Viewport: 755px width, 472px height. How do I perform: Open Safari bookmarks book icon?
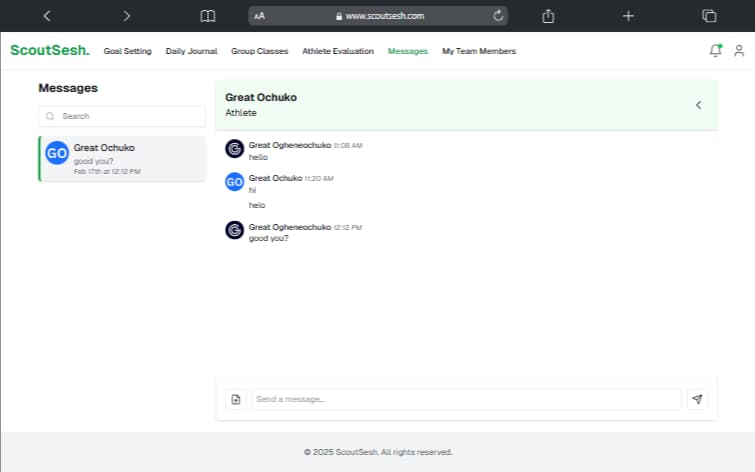point(208,16)
